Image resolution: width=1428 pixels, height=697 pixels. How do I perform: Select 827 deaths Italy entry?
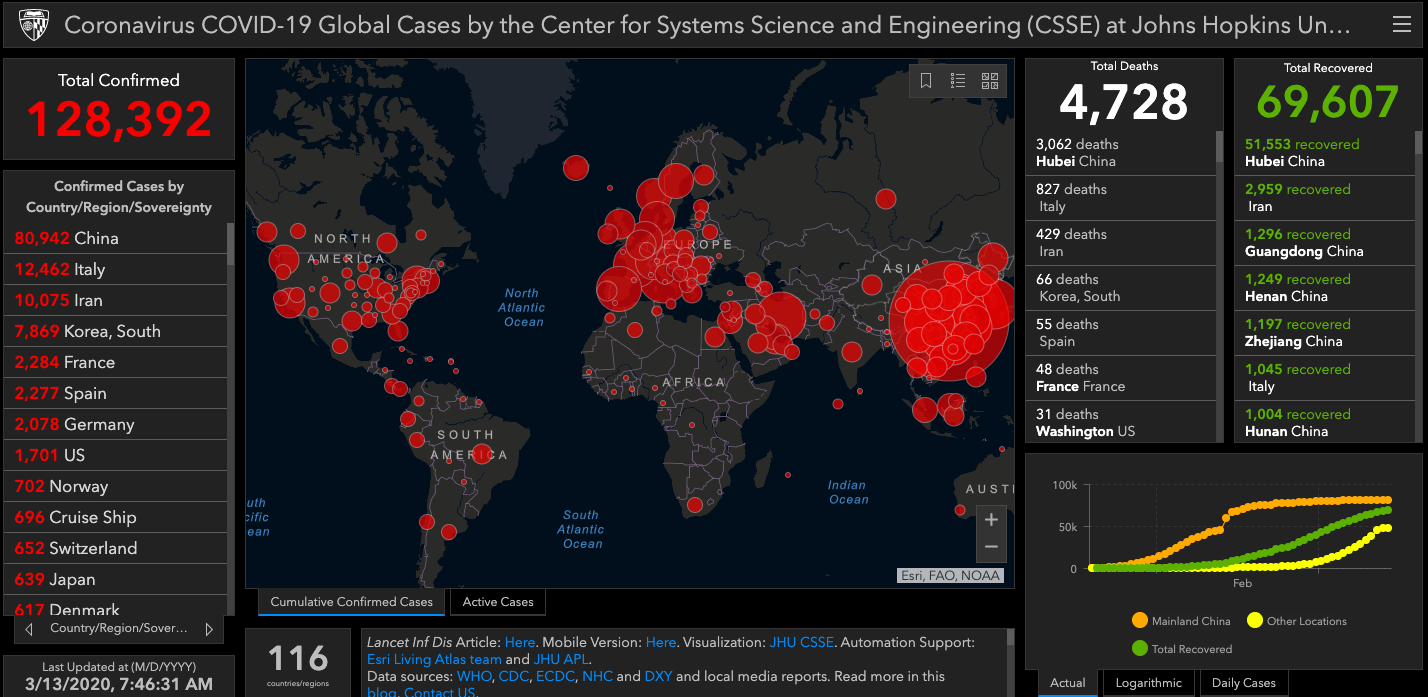[1120, 198]
